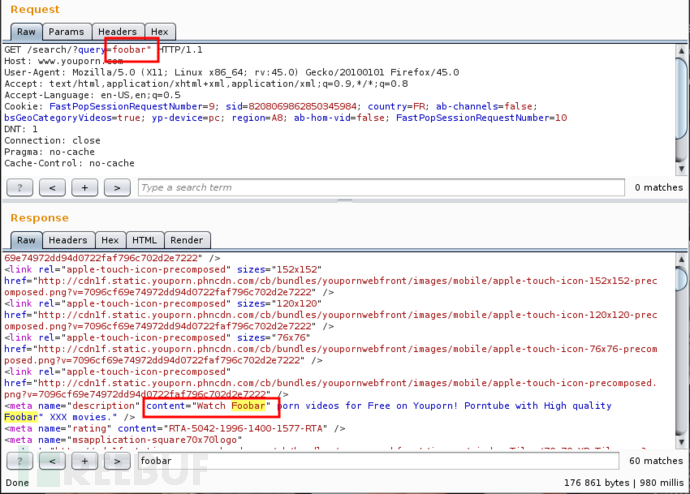Image resolution: width=690 pixels, height=494 pixels.
Task: Click the request next match '>' button
Action: click(117, 187)
